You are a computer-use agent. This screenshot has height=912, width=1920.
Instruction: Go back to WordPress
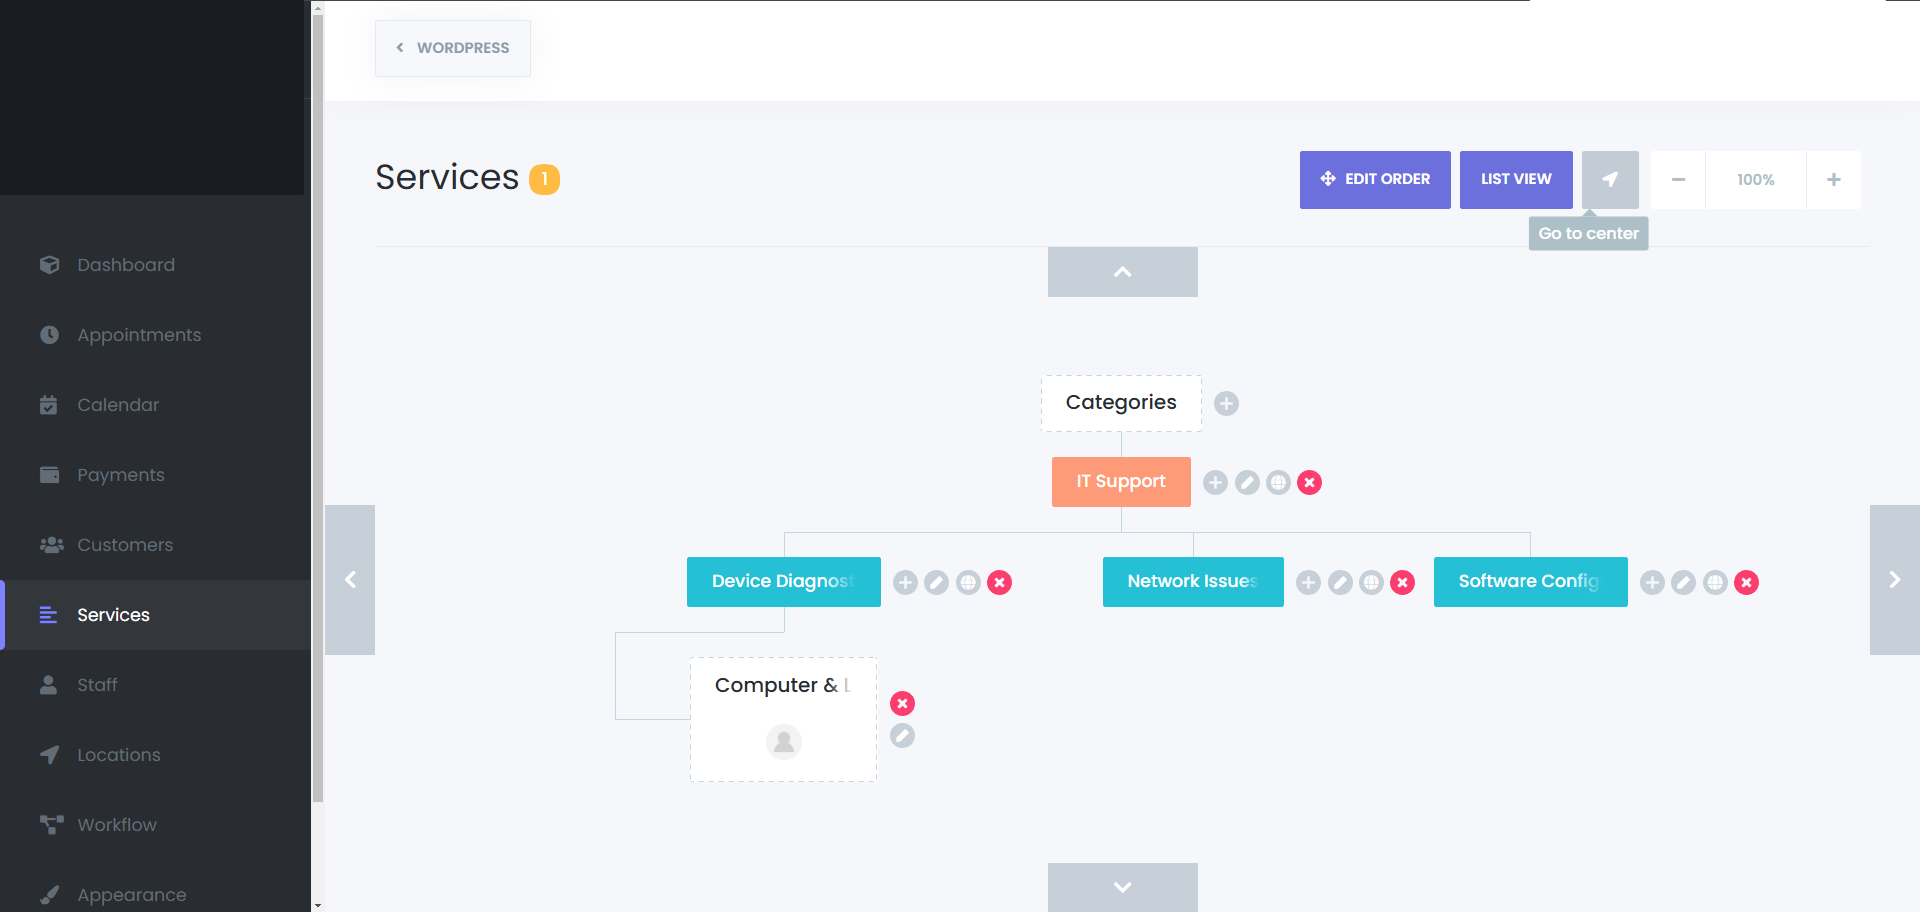[453, 48]
